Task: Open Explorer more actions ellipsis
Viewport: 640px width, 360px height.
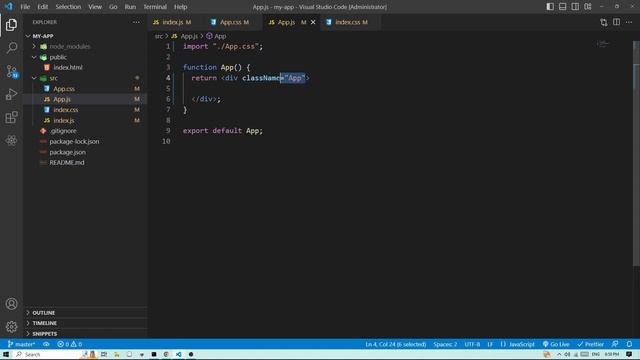Action: [136, 22]
